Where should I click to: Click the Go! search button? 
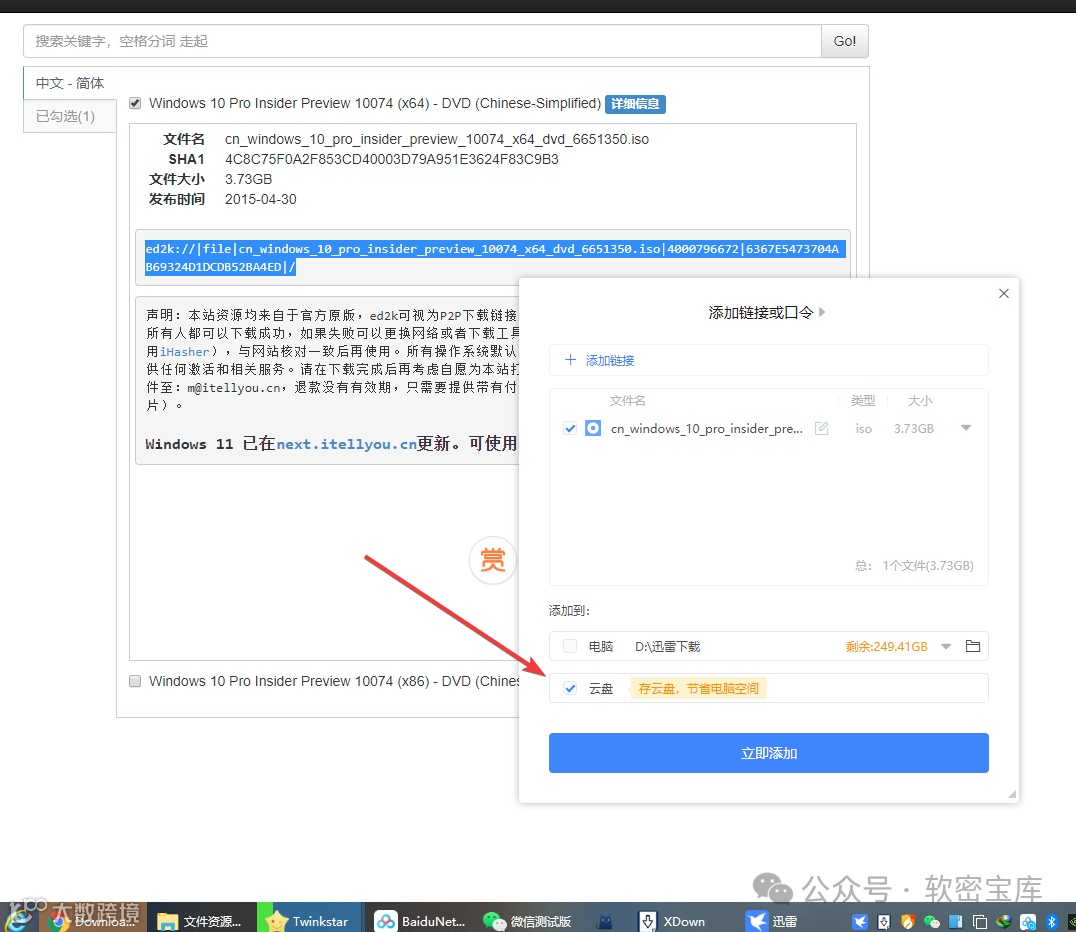click(x=845, y=41)
